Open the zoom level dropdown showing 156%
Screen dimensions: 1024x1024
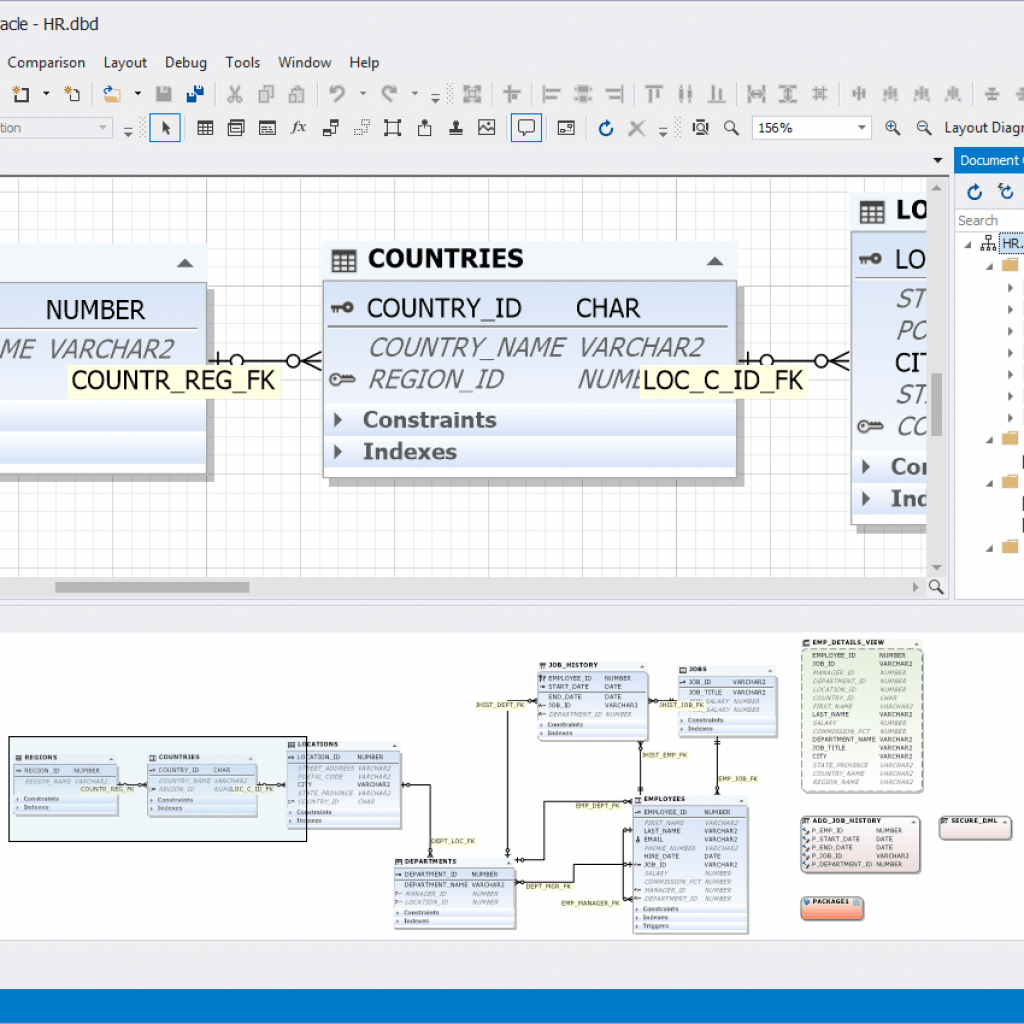click(861, 128)
